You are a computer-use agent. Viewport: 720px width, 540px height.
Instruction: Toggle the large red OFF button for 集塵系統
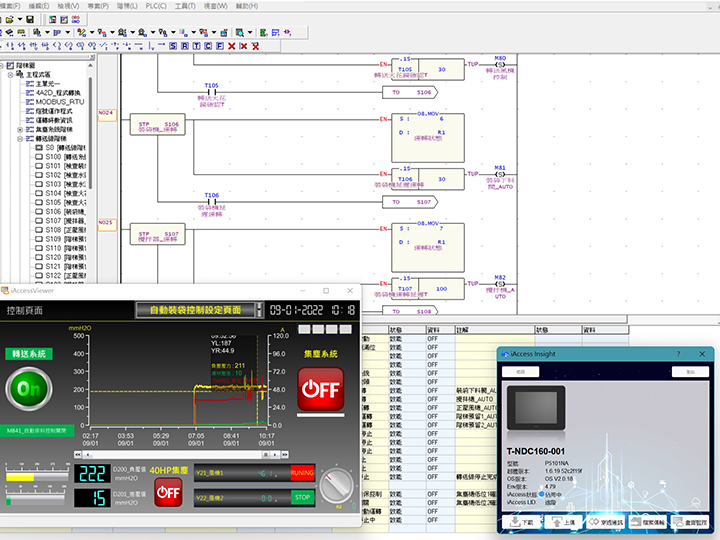pos(321,388)
